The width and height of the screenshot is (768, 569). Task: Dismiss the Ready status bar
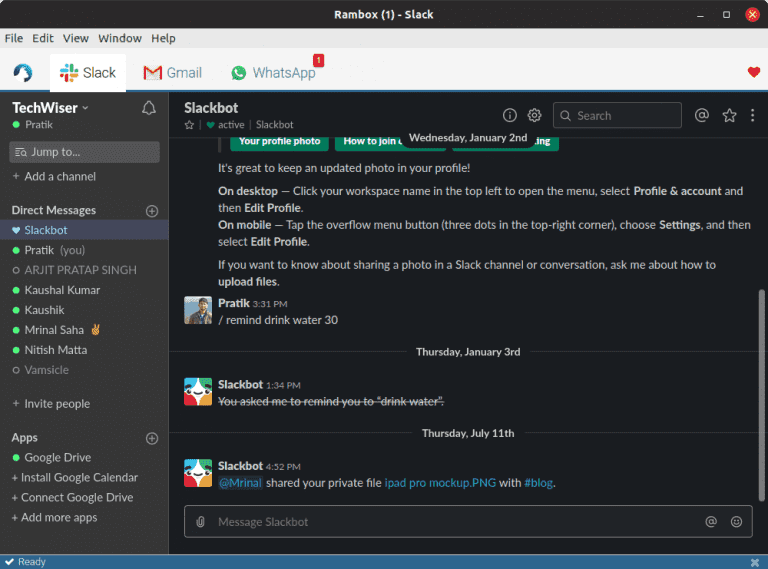pos(755,562)
